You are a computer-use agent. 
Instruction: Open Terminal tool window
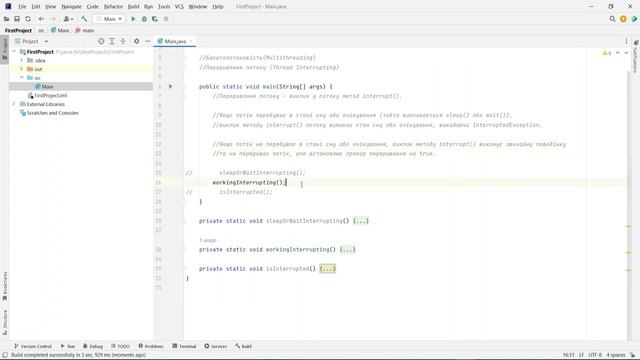(184, 346)
